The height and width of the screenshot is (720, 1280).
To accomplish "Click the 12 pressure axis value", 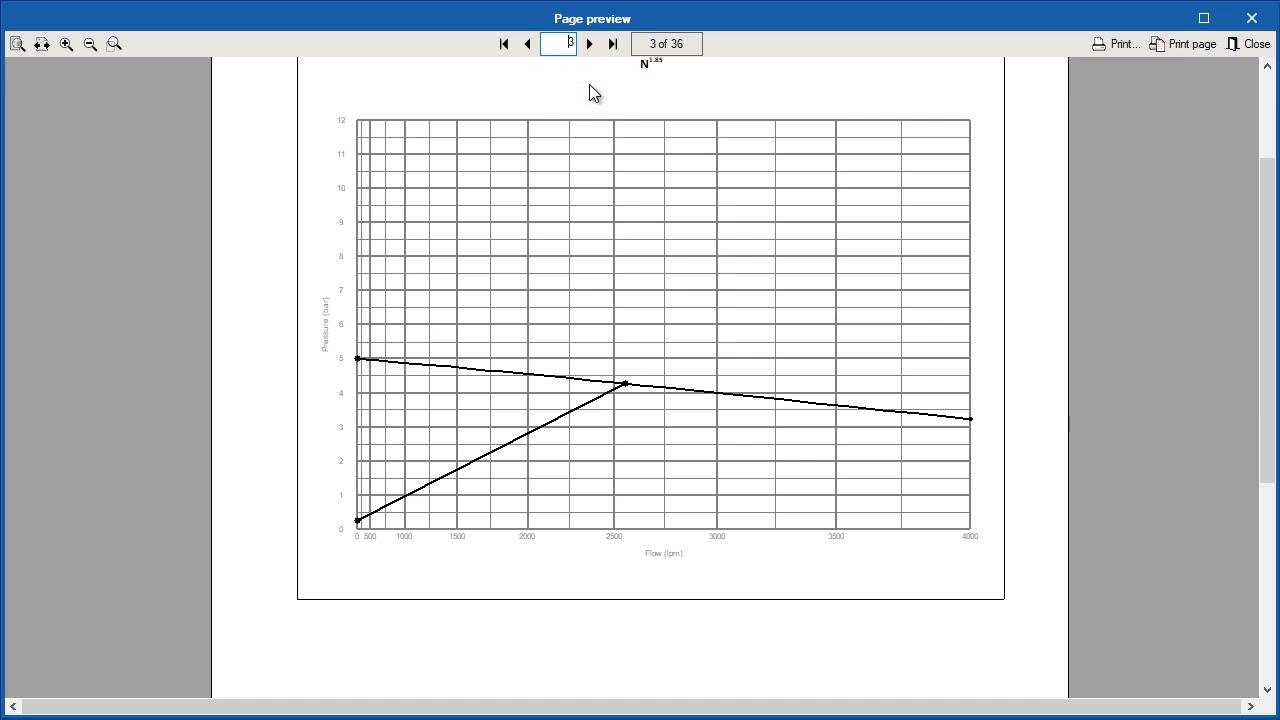I will 341,120.
